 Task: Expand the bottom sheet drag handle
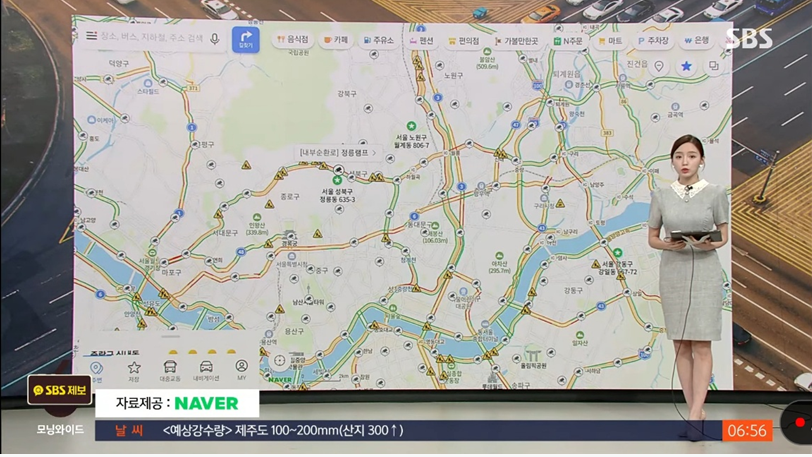tap(170, 337)
